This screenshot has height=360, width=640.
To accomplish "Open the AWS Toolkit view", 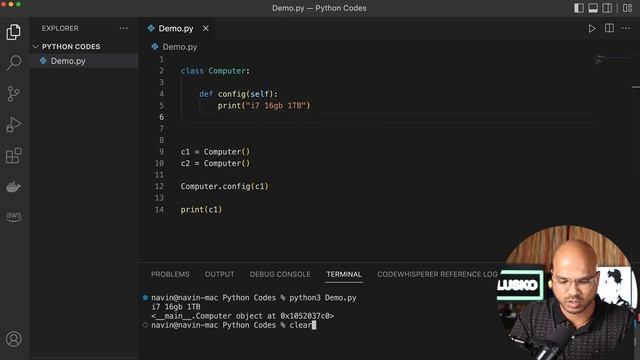I will 13,216.
